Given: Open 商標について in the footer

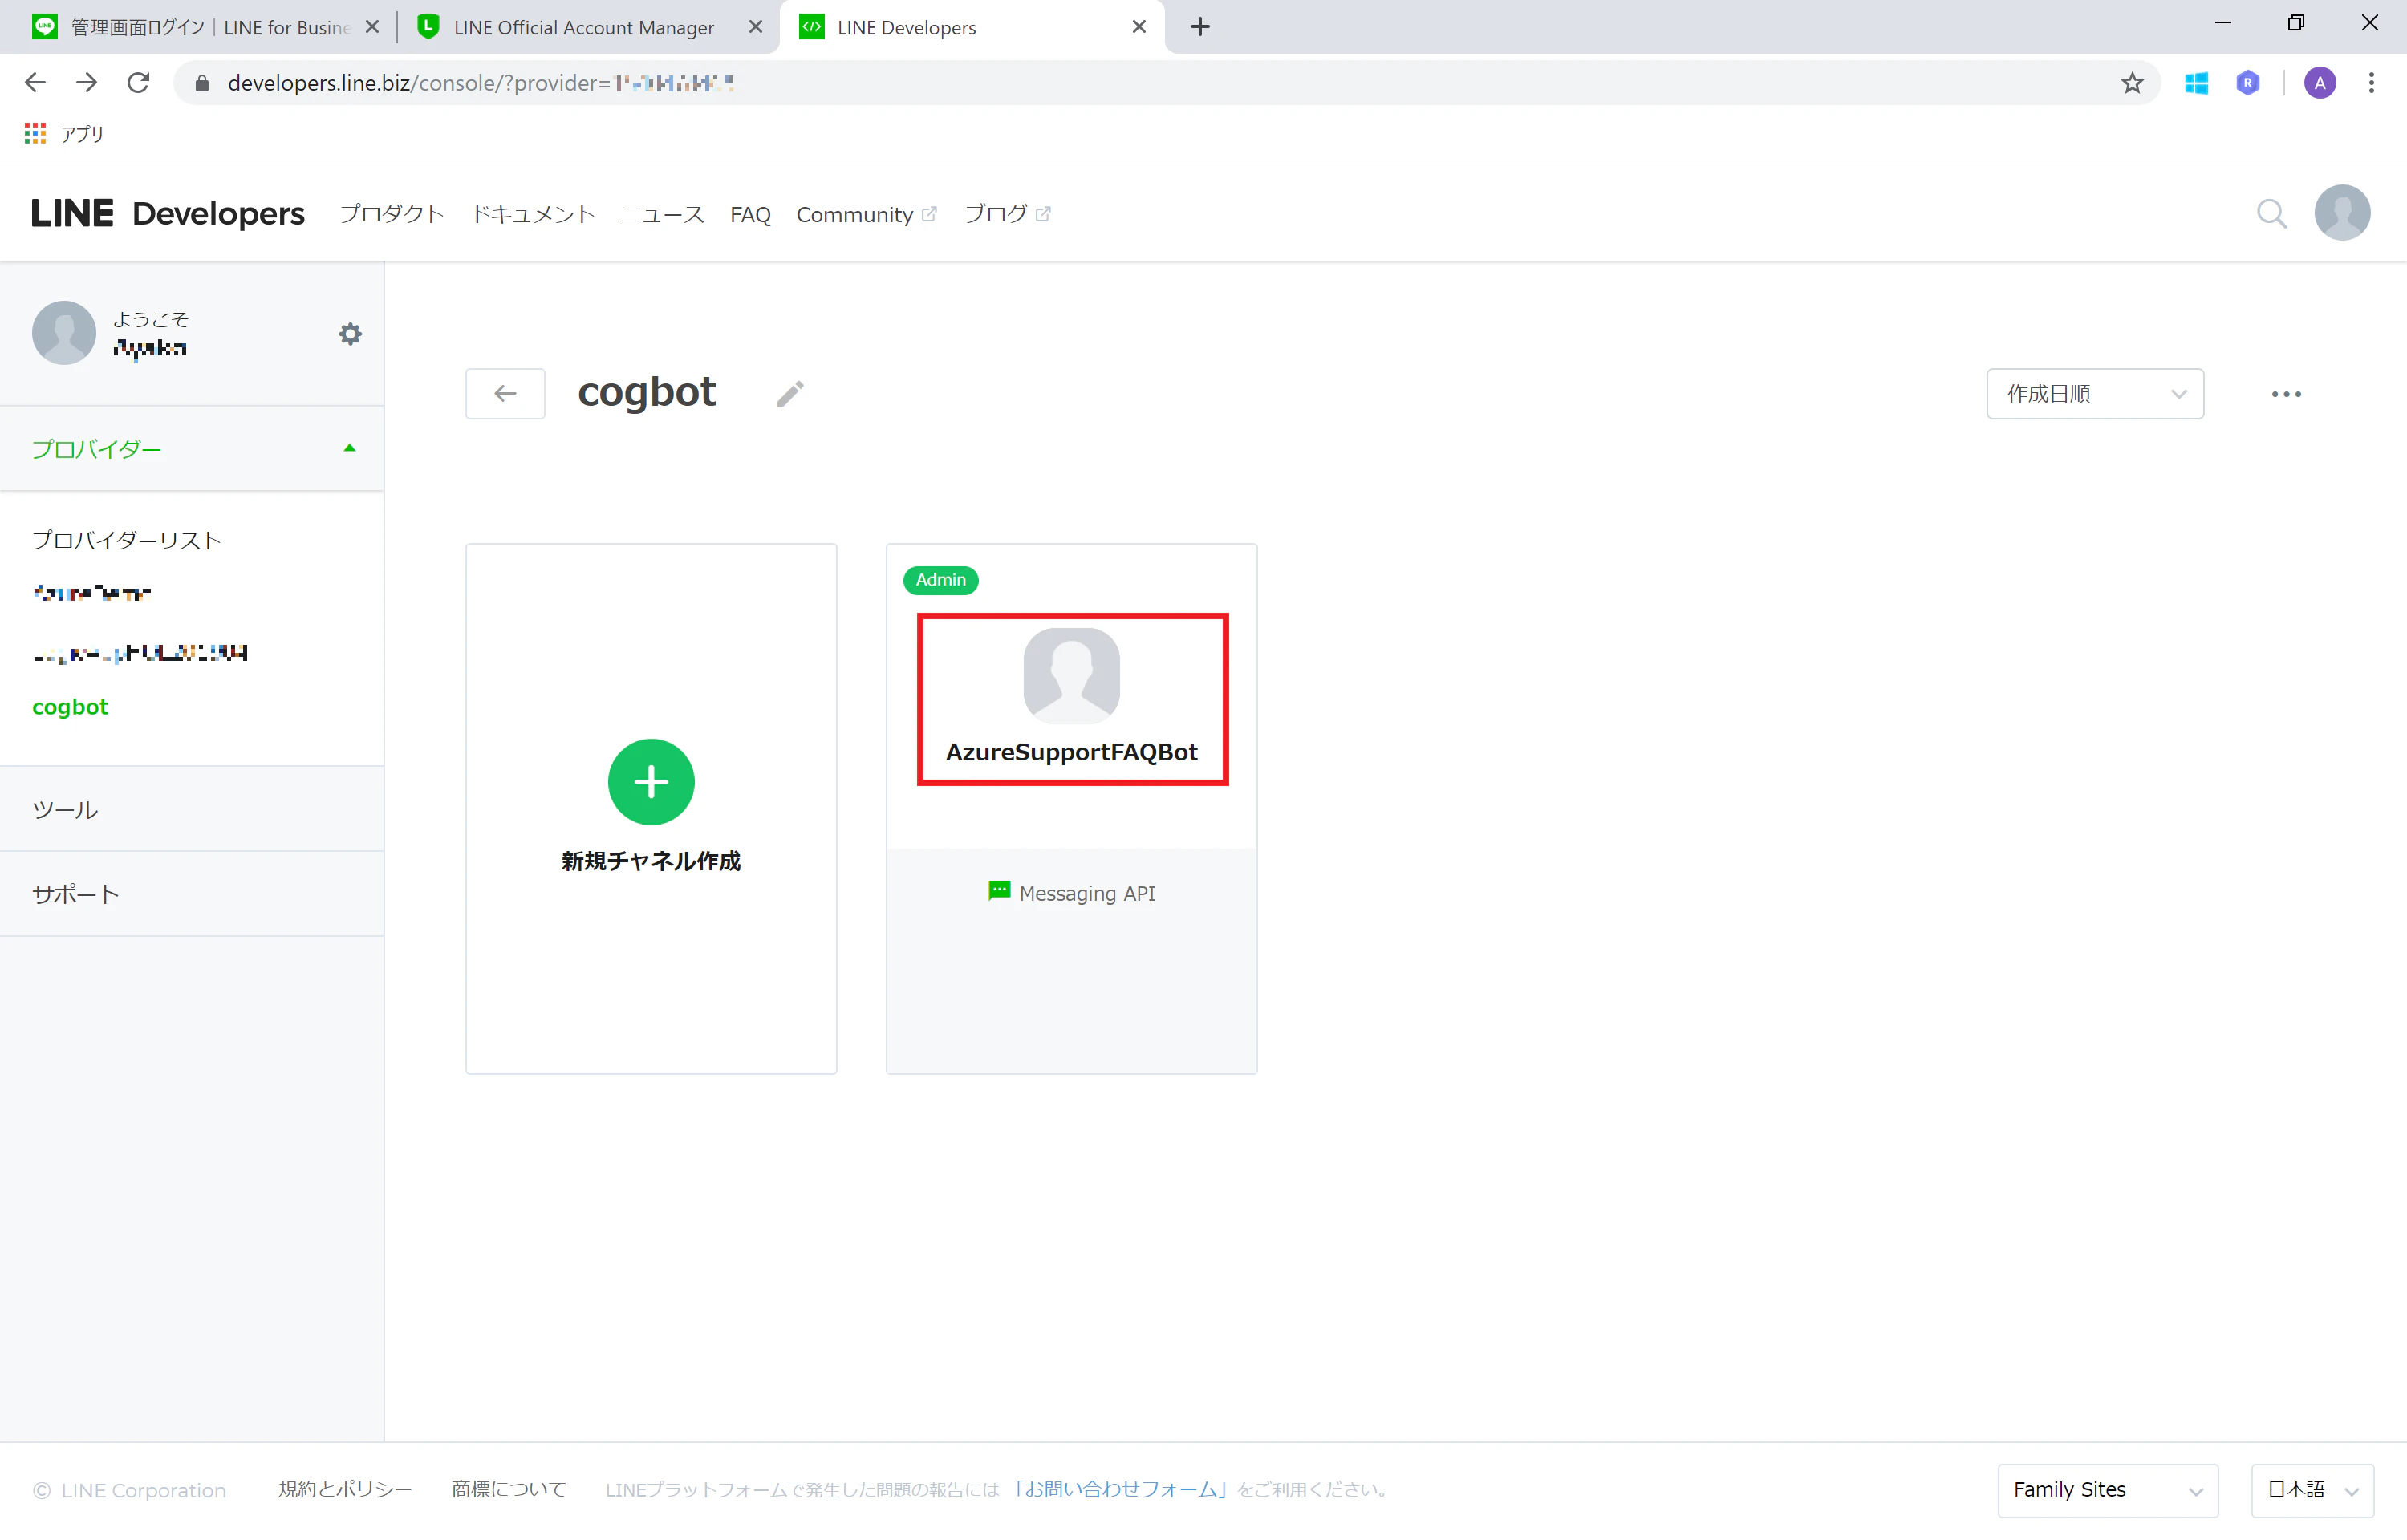Looking at the screenshot, I should tap(508, 1490).
